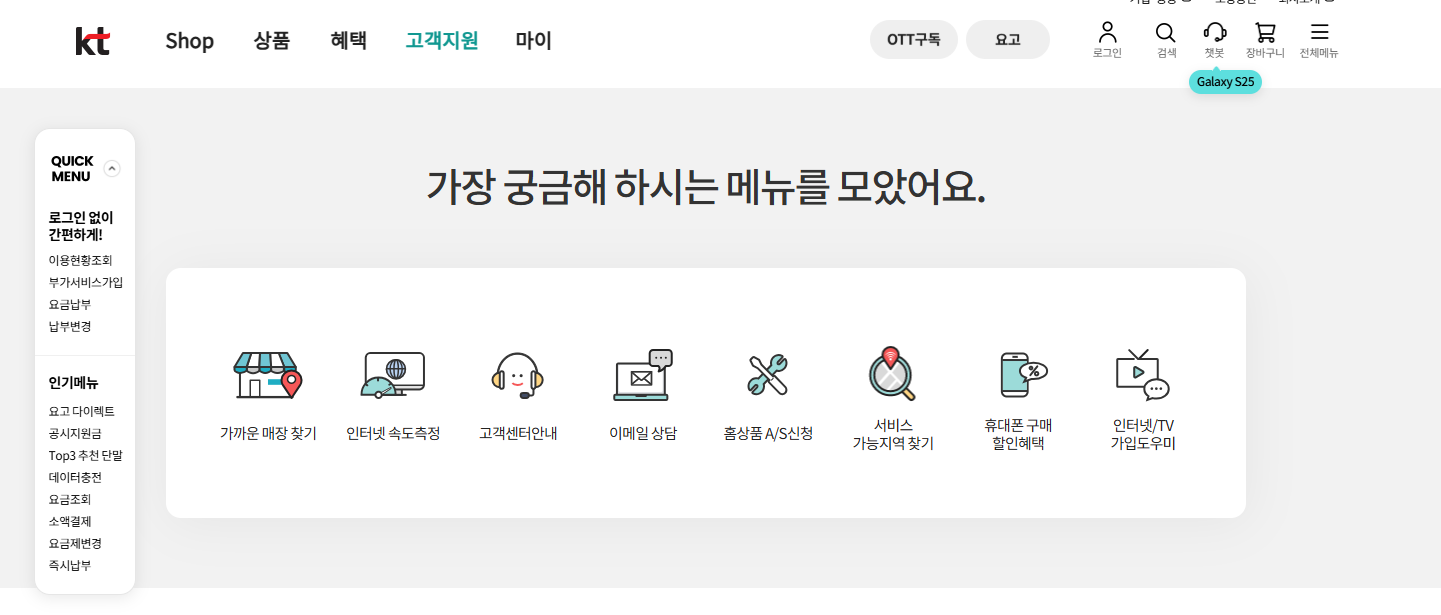Open 요금조회 in quick menu
The image size is (1441, 615).
click(70, 499)
